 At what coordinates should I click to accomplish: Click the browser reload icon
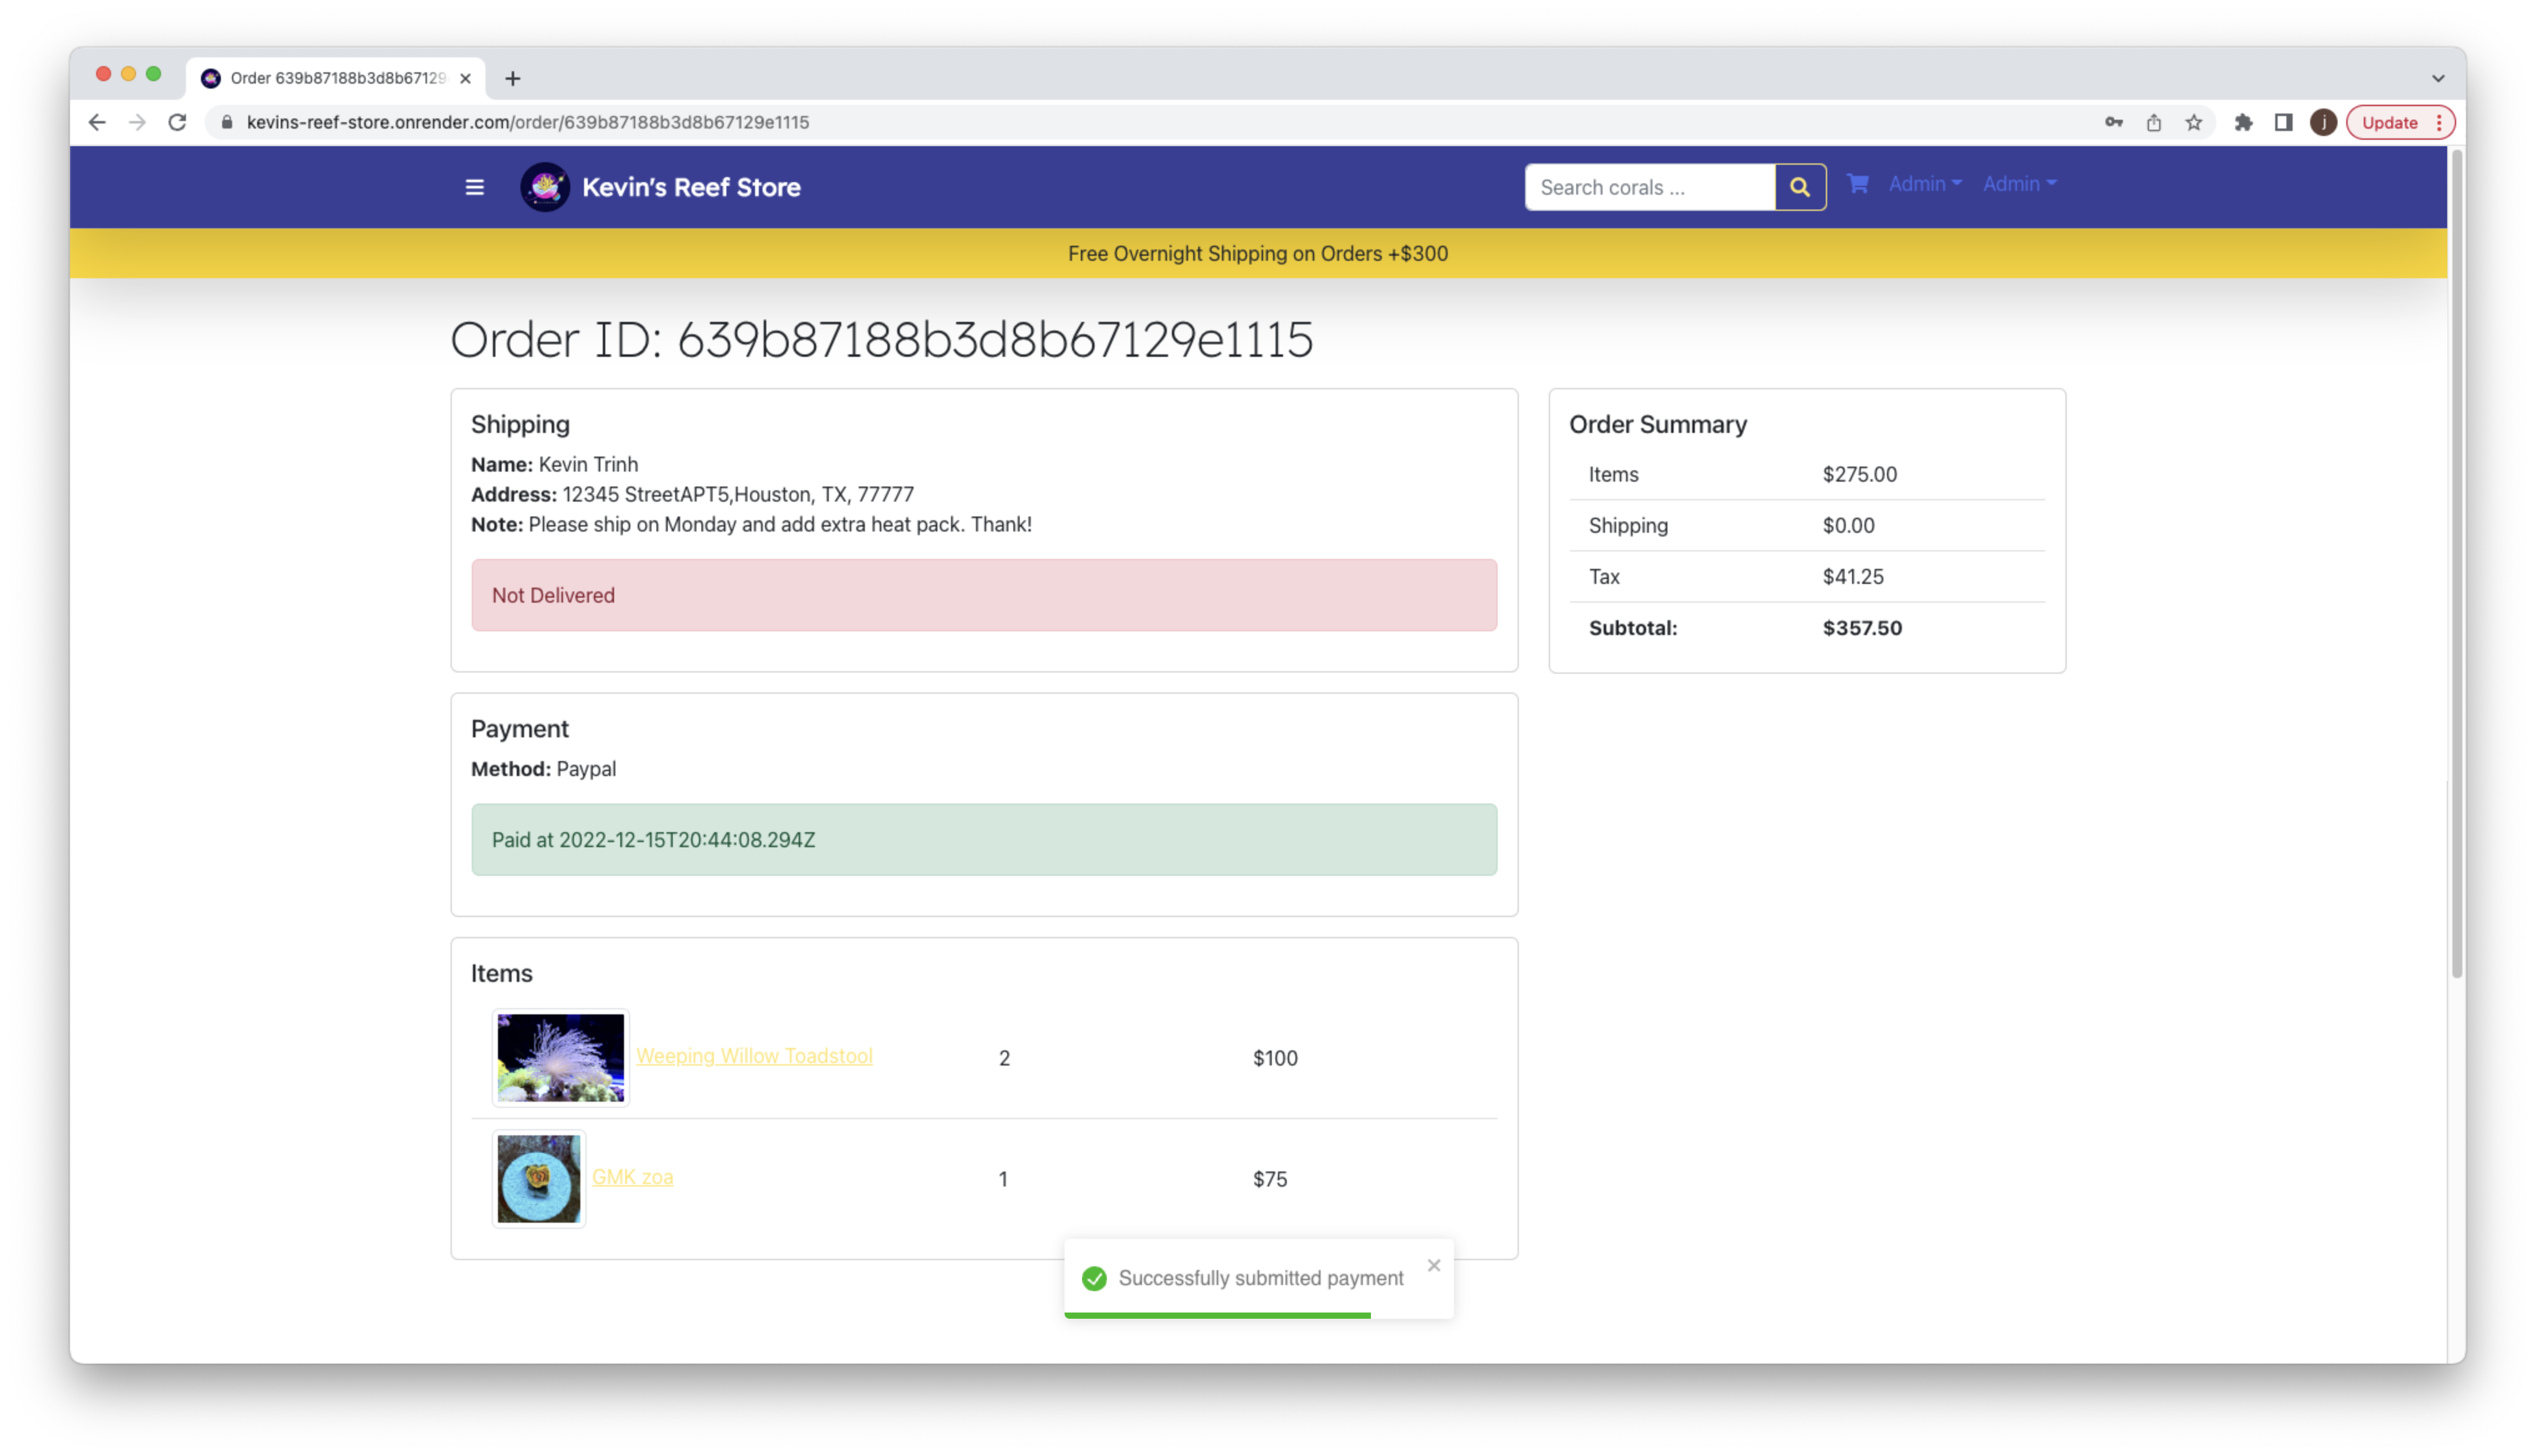tap(177, 122)
